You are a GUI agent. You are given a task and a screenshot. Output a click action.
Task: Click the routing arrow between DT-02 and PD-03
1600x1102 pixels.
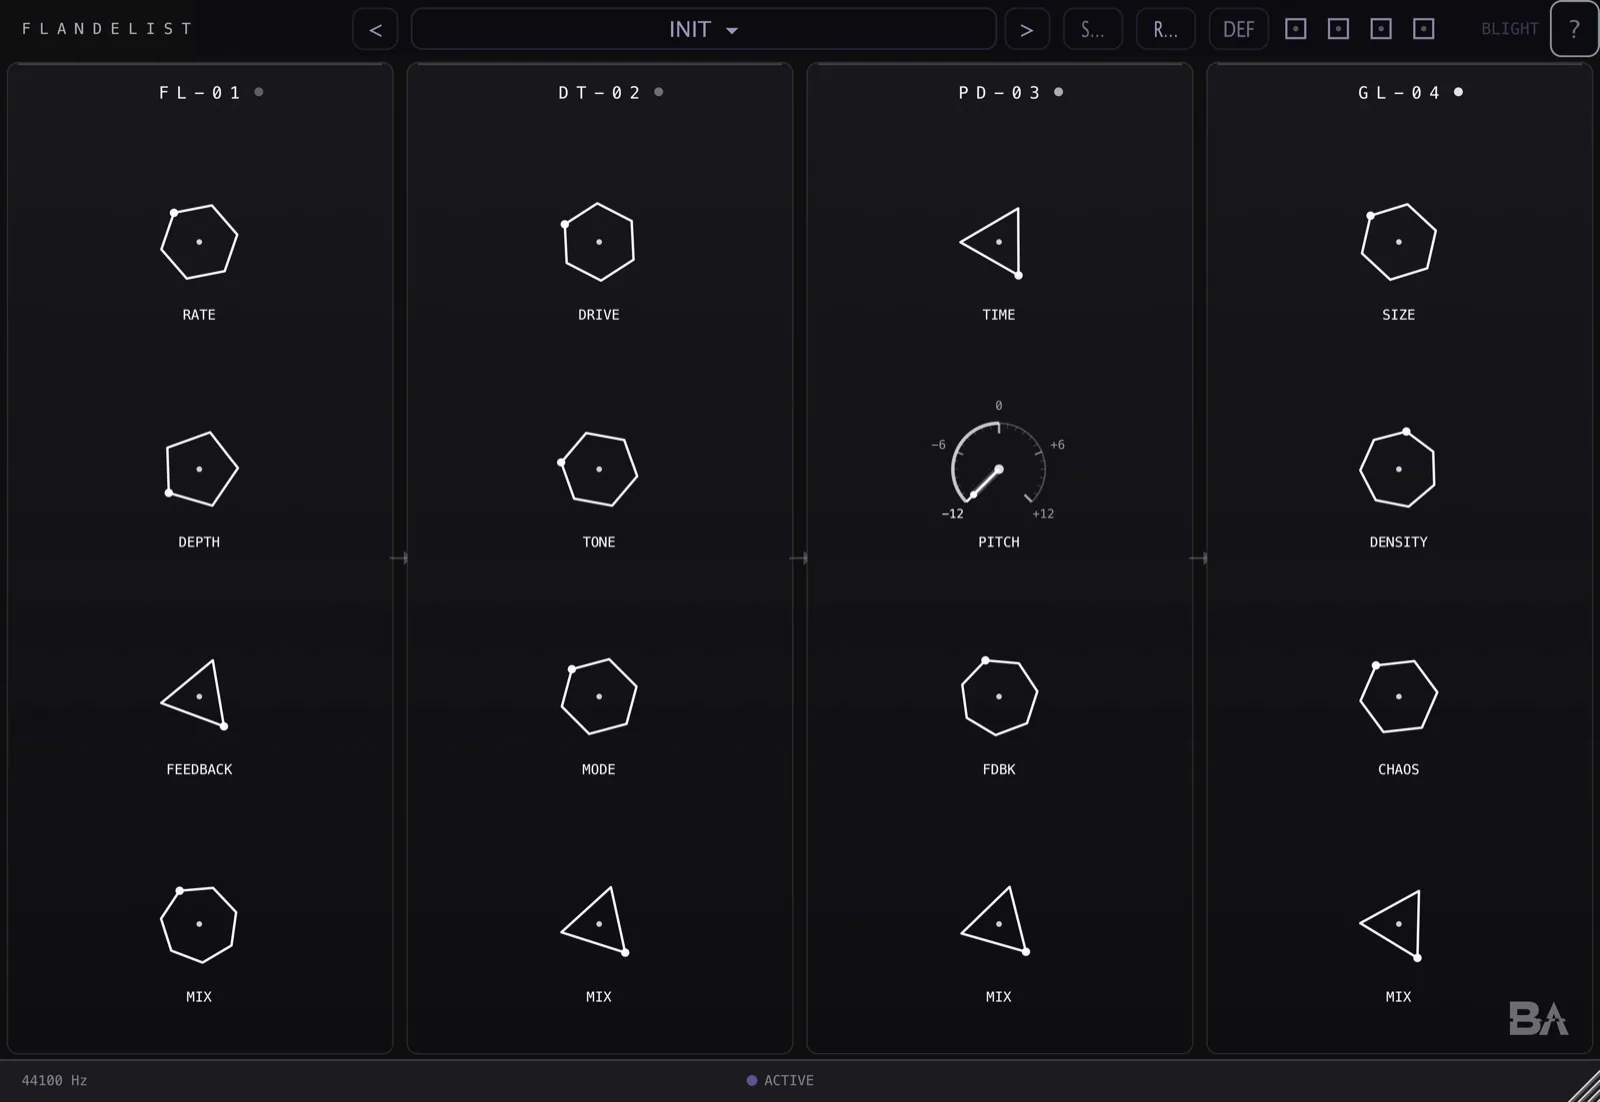tap(799, 558)
